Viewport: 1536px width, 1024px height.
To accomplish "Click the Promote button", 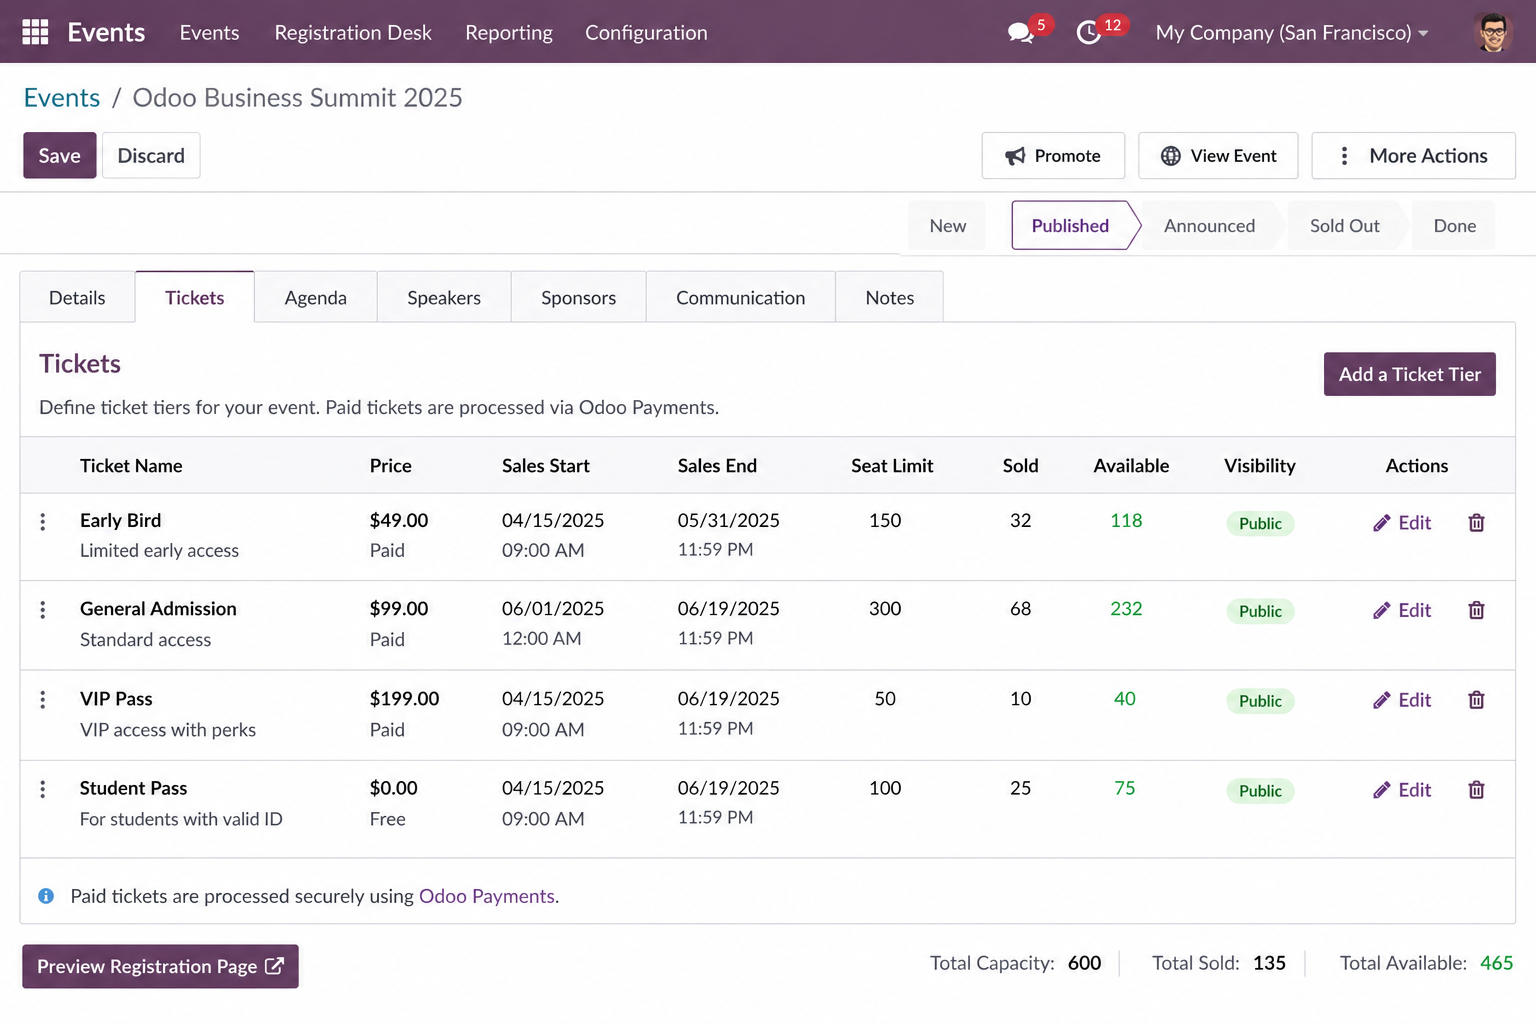I will click(1053, 156).
